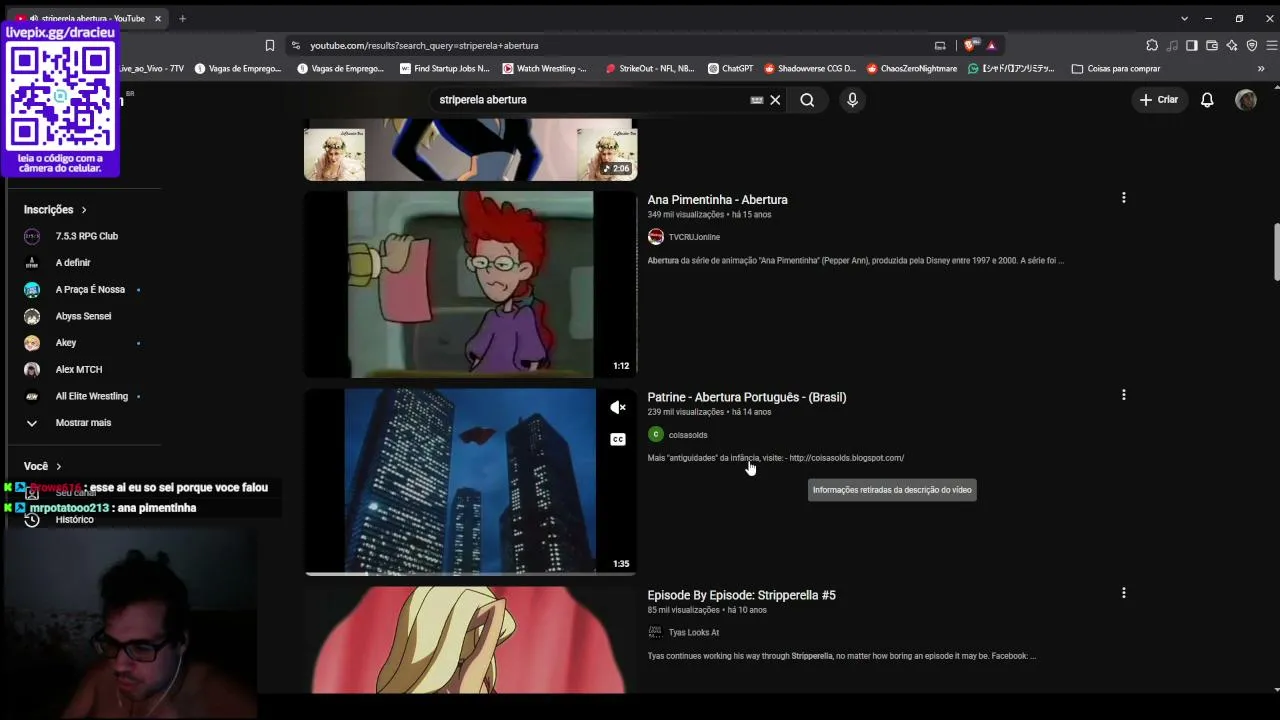This screenshot has width=1280, height=720.
Task: Close the striperela abertura YouTube tab
Action: (157, 18)
